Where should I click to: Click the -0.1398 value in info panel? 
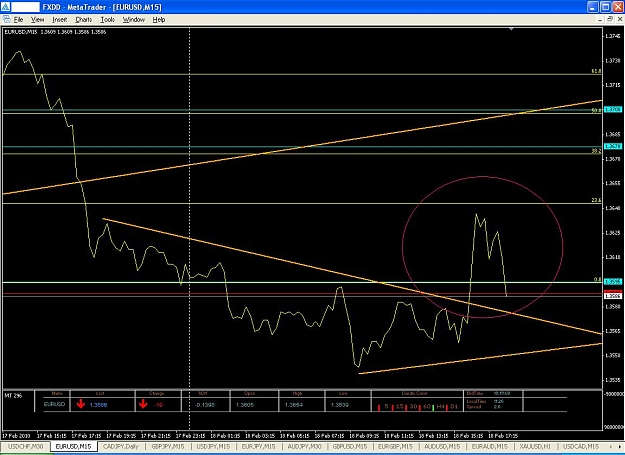(205, 405)
